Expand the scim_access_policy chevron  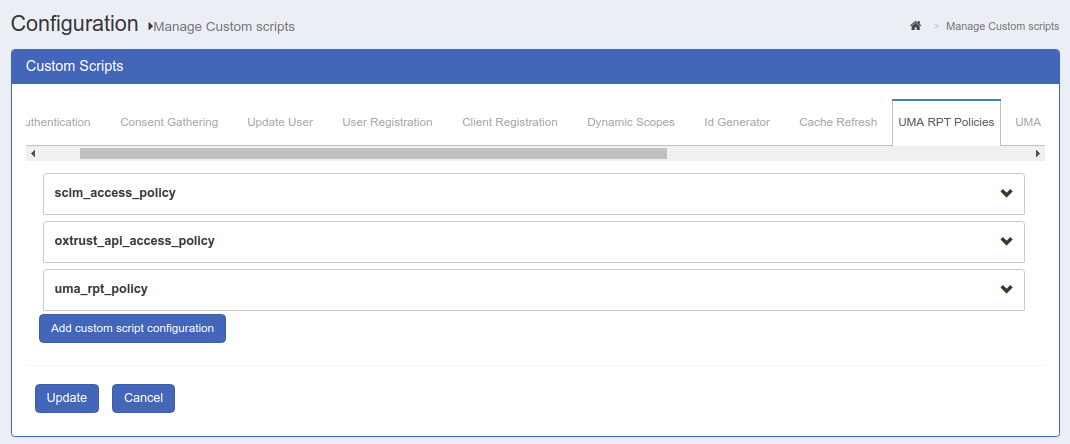(x=1006, y=193)
